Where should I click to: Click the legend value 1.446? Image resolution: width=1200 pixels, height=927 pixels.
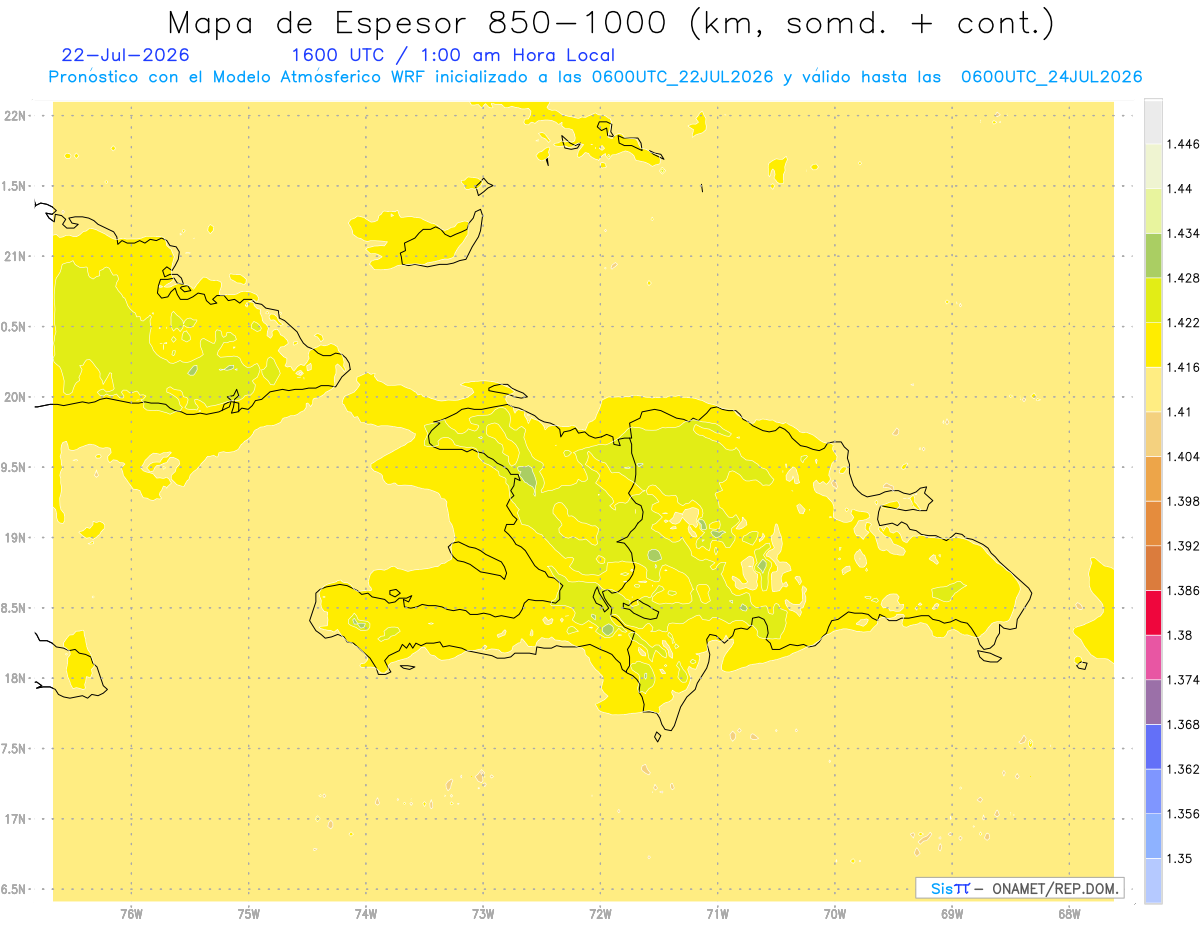1183,144
